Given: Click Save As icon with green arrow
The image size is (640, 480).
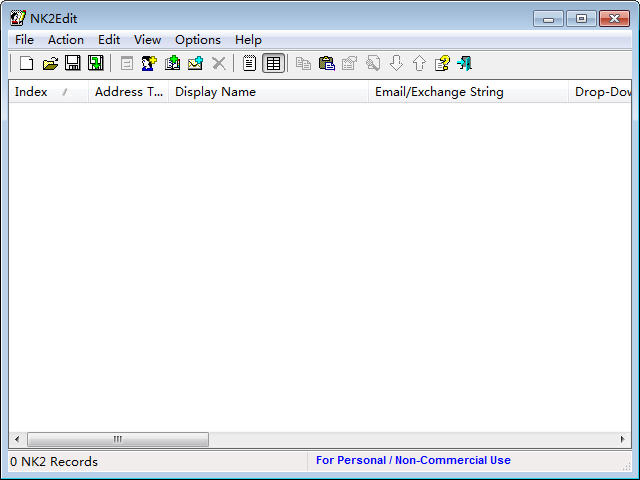Looking at the screenshot, I should click(96, 63).
